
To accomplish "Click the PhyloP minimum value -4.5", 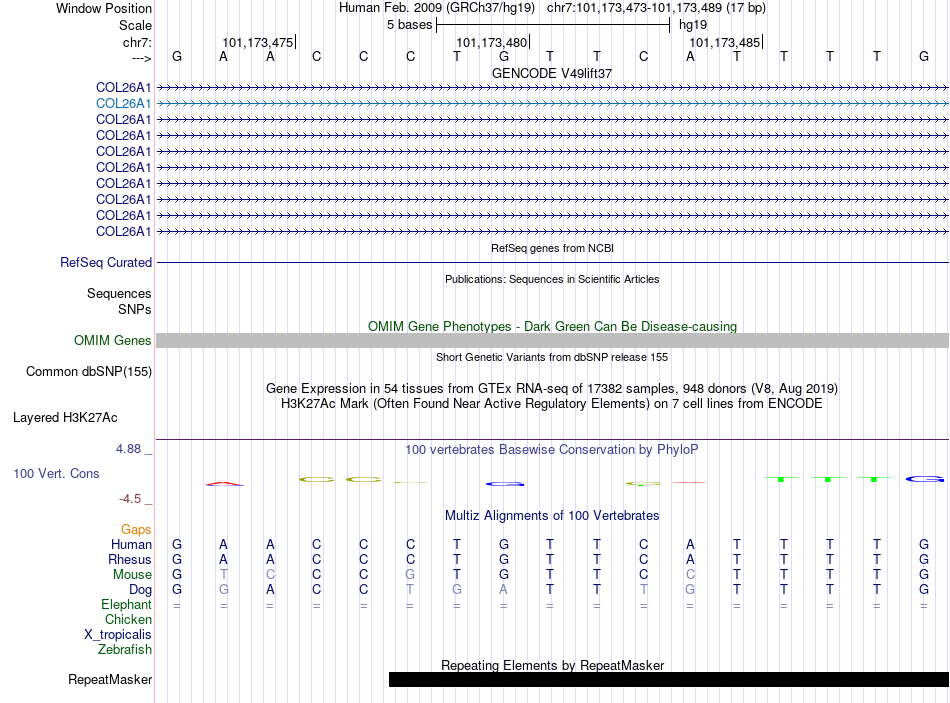I will pos(130,499).
